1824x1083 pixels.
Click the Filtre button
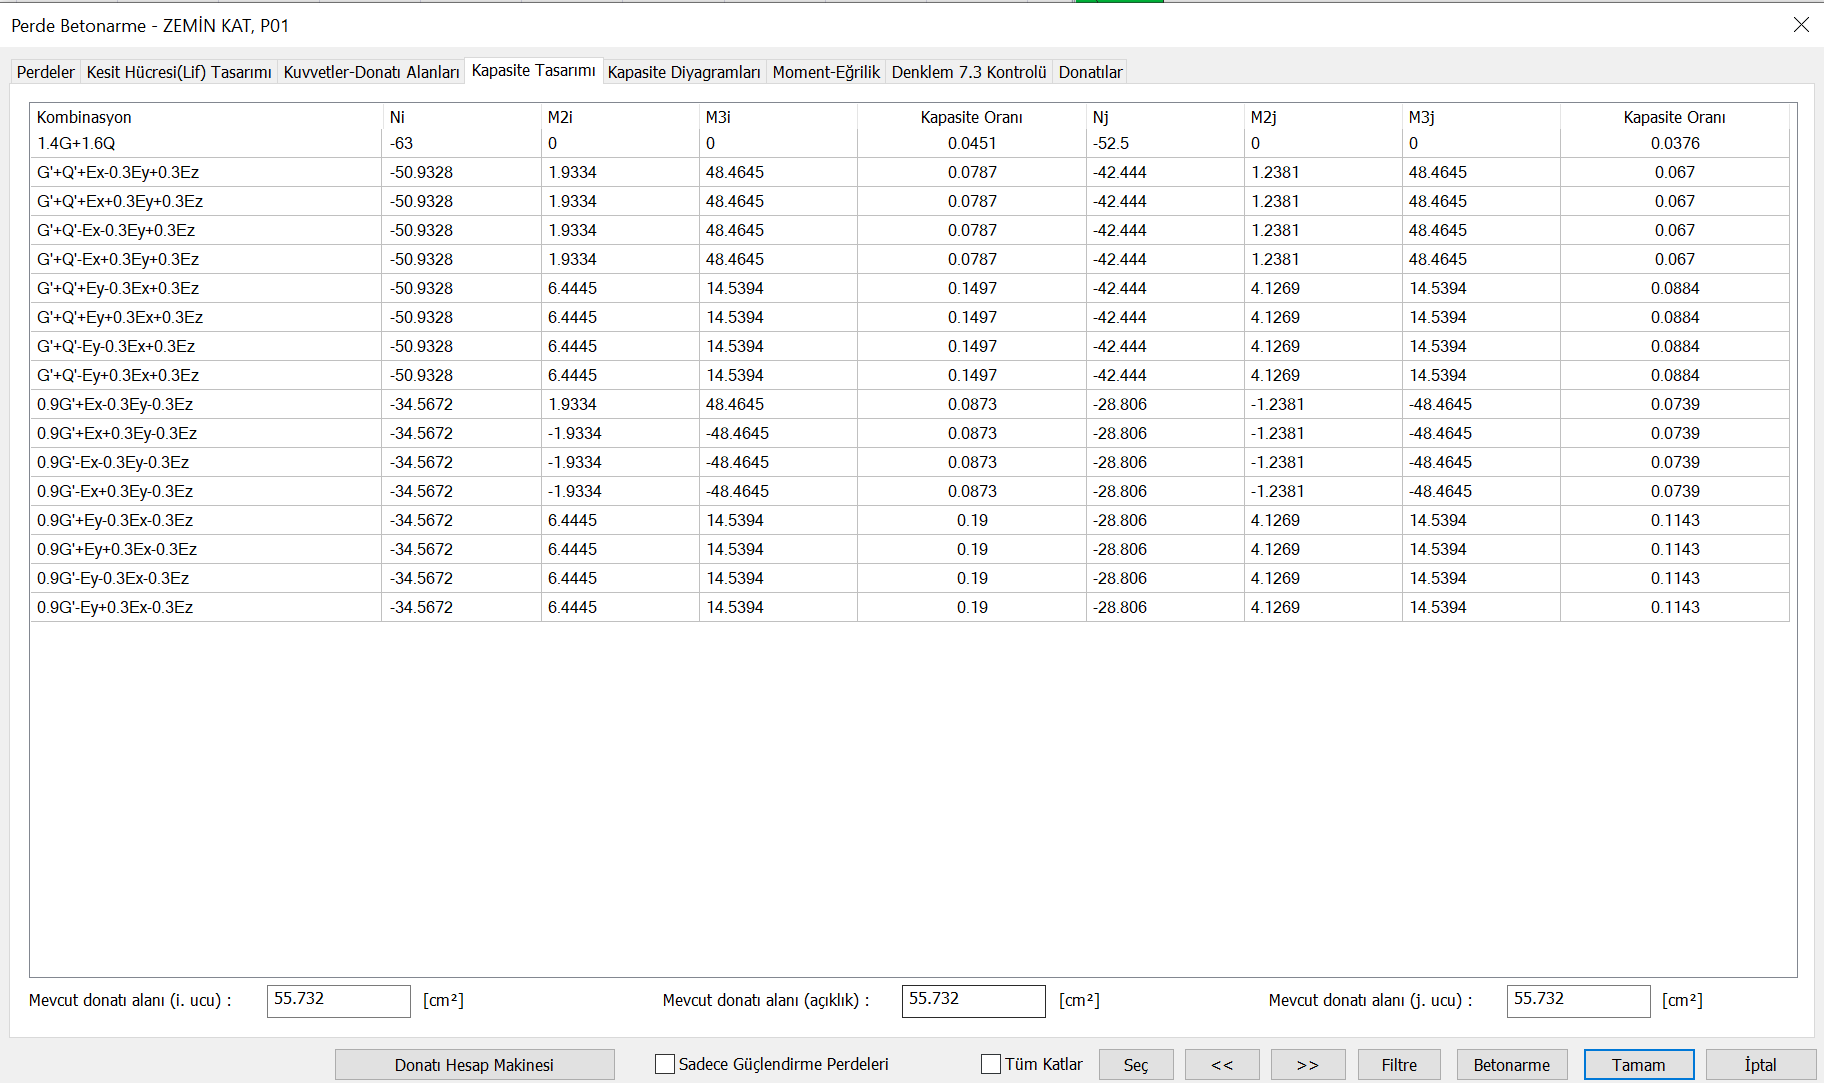pyautogui.click(x=1399, y=1065)
